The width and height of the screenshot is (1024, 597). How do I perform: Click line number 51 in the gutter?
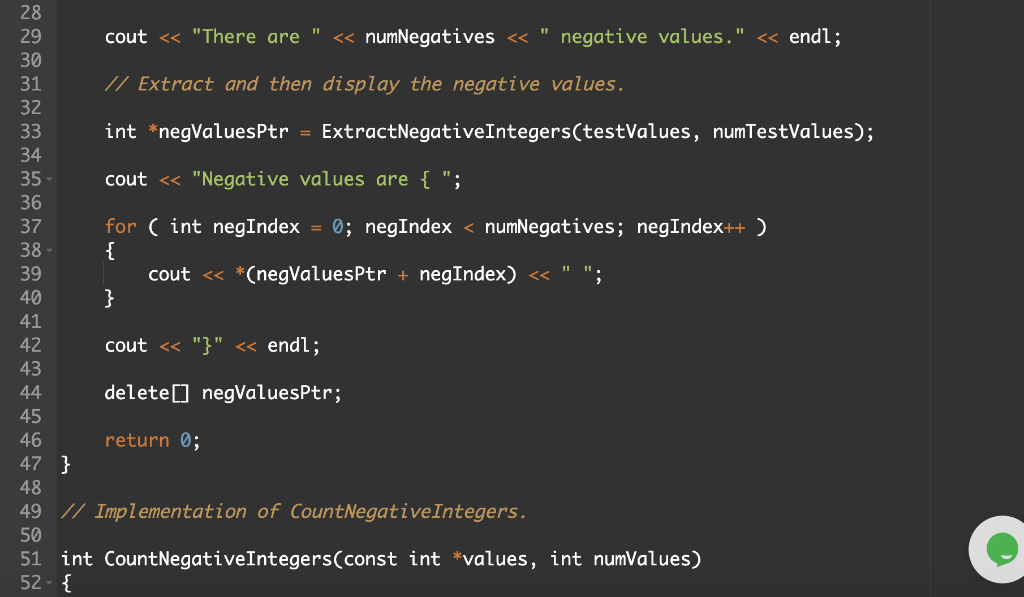pos(30,559)
